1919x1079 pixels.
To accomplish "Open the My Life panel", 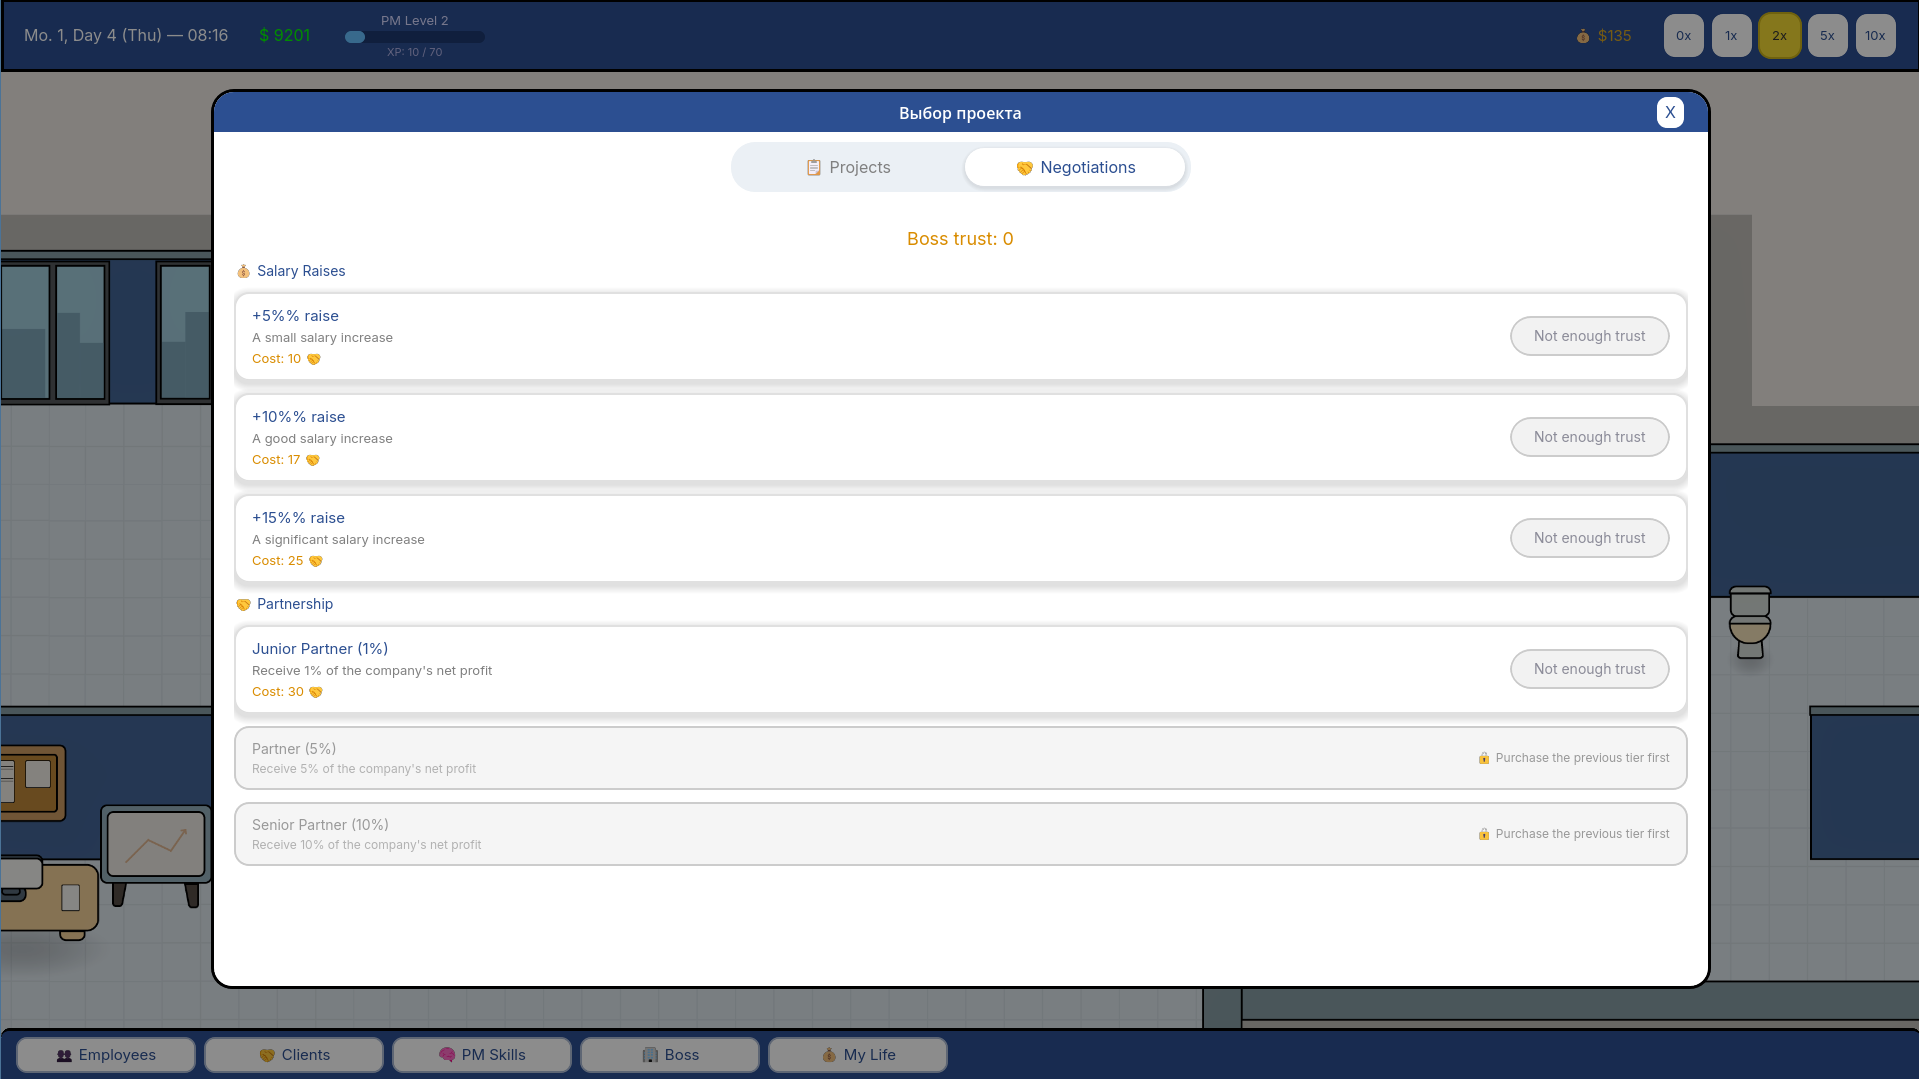I will 858,1055.
